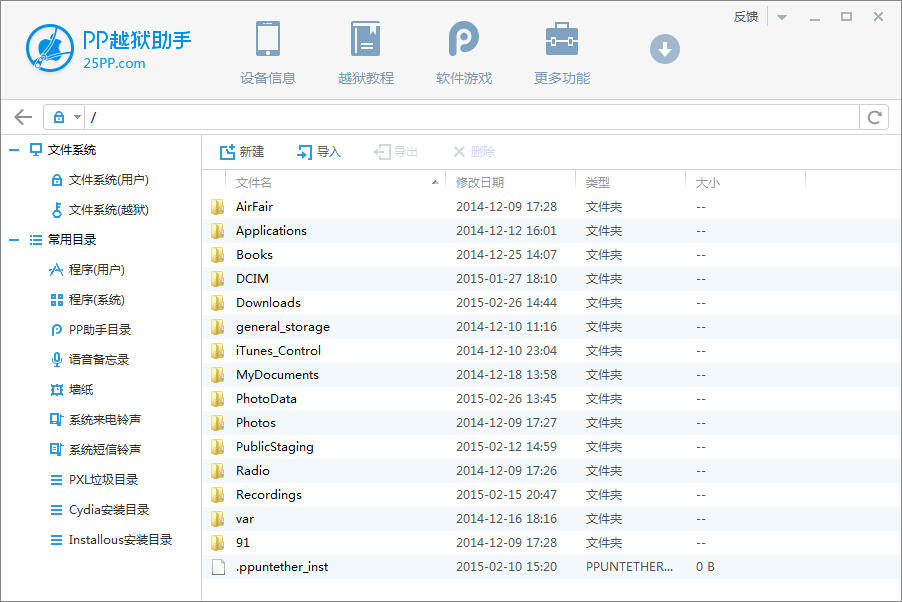Click the download circle icon in the header

(x=664, y=48)
